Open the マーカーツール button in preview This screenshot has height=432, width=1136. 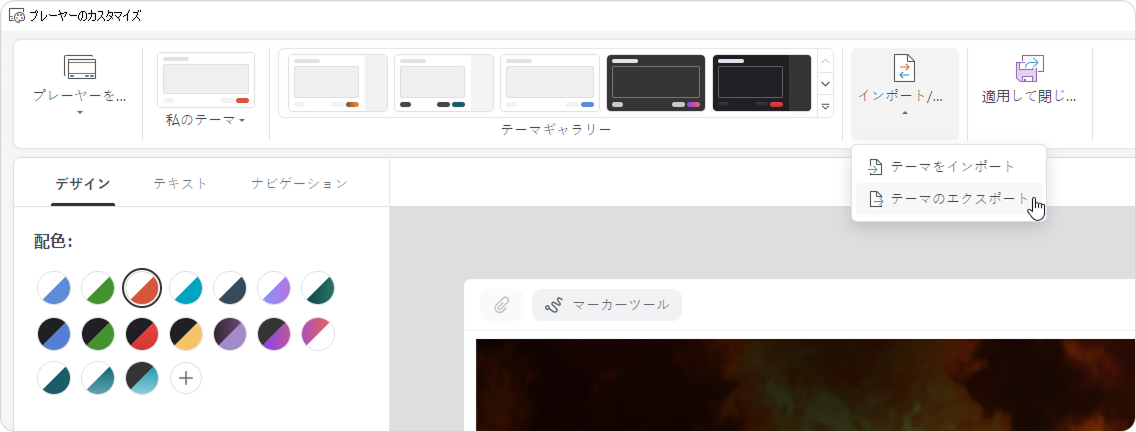pyautogui.click(x=607, y=305)
